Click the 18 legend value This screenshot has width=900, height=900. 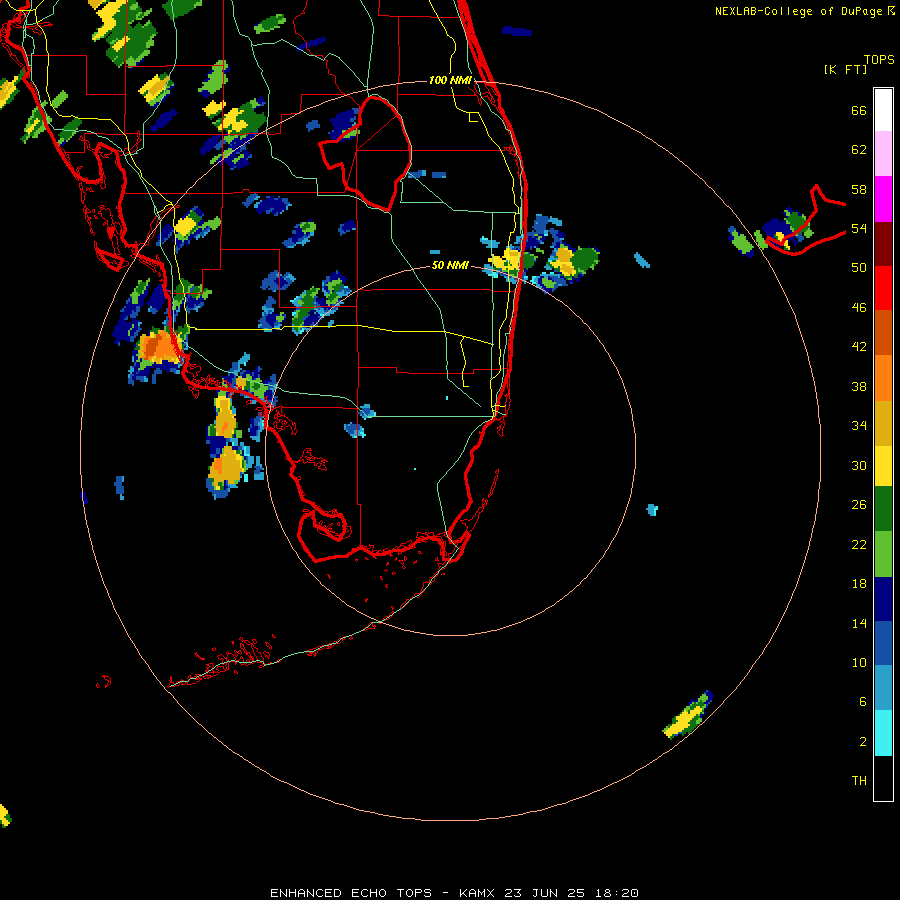[x=859, y=584]
